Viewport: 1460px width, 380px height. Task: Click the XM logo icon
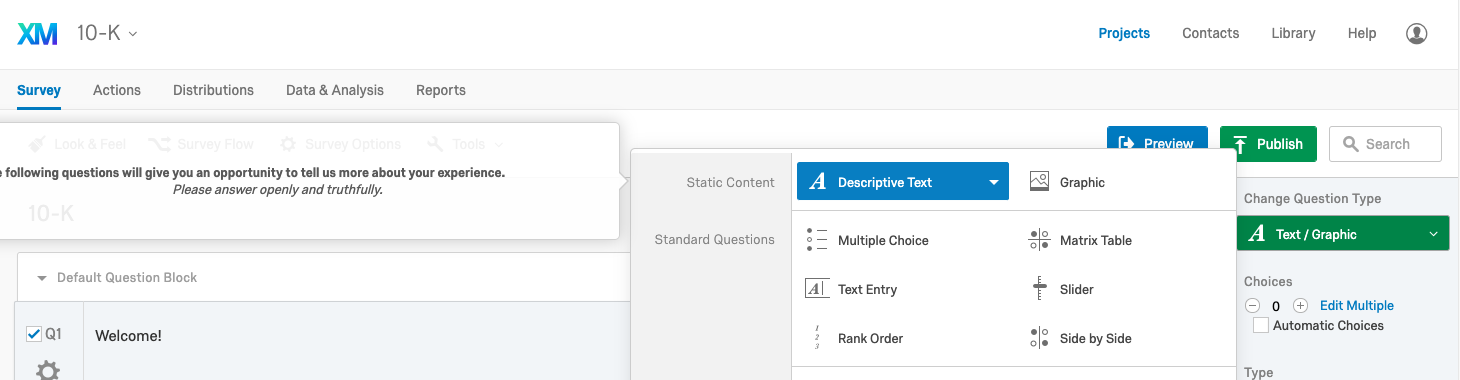click(39, 33)
